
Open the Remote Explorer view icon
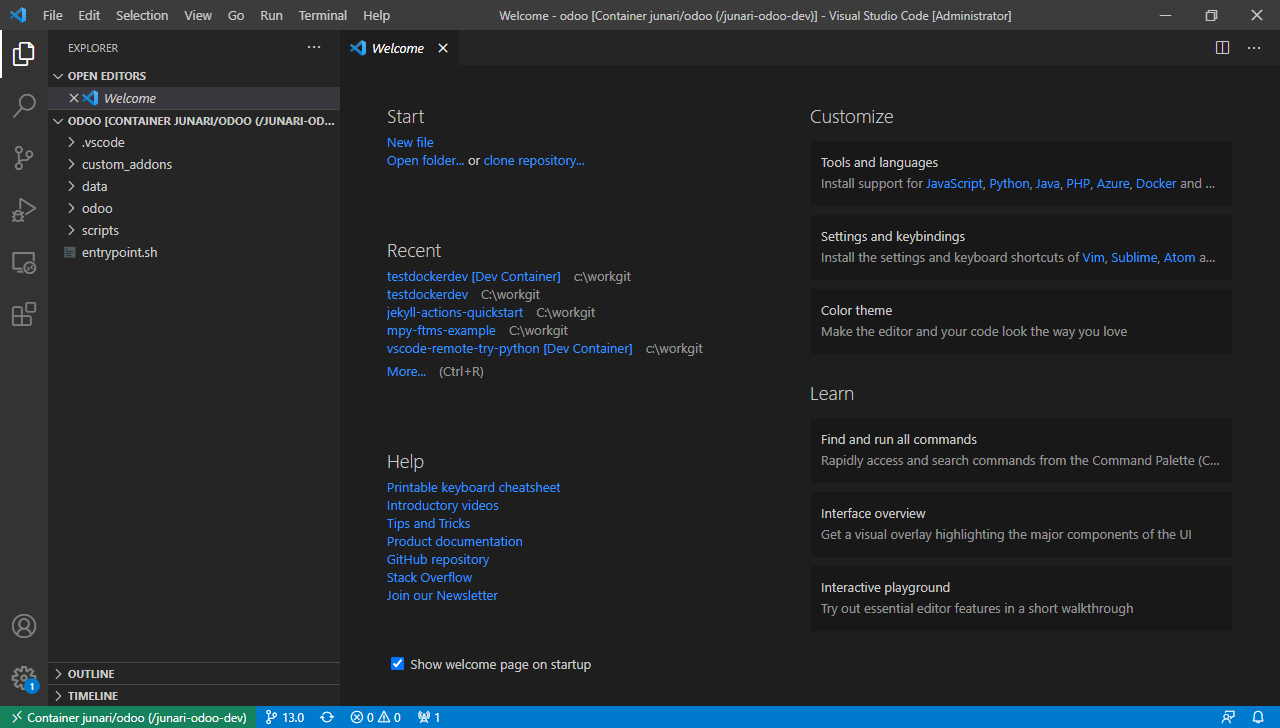pyautogui.click(x=24, y=263)
